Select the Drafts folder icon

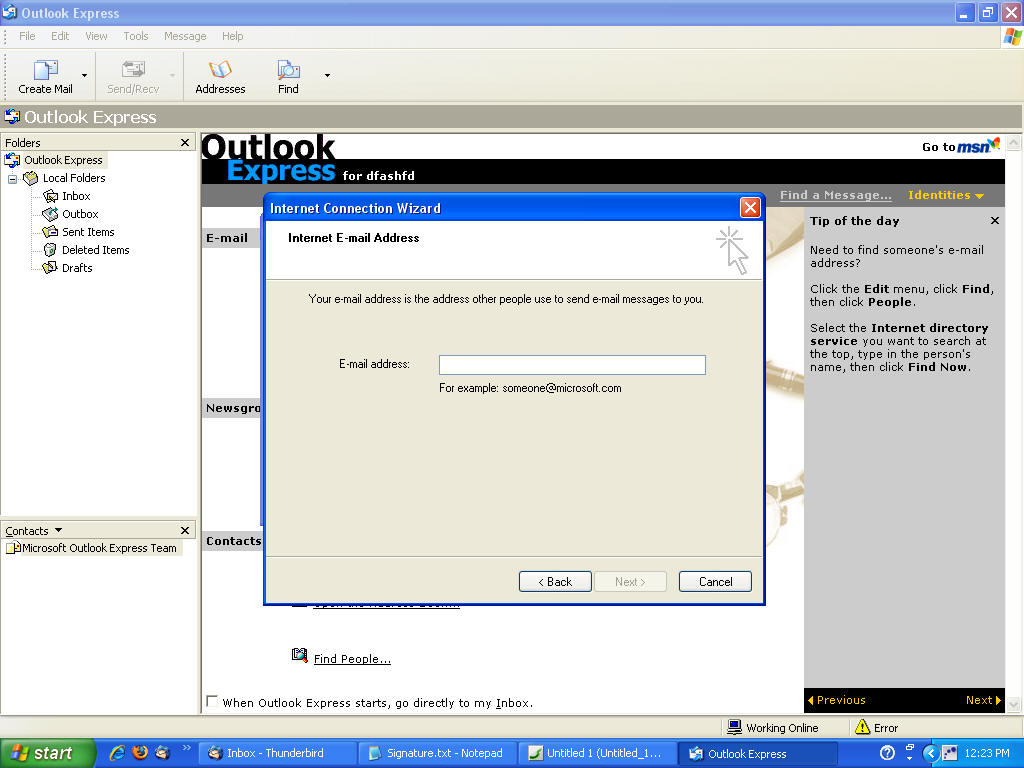click(x=50, y=268)
